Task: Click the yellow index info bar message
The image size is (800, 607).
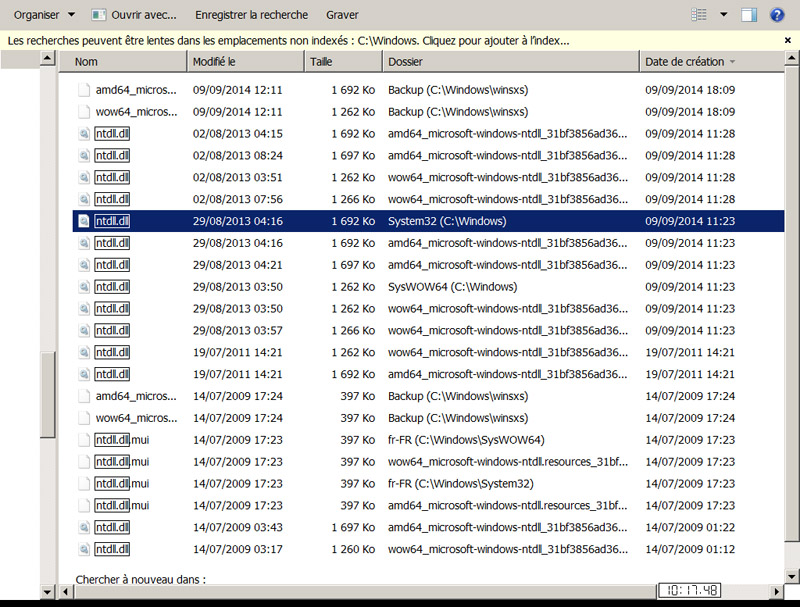Action: 288,40
